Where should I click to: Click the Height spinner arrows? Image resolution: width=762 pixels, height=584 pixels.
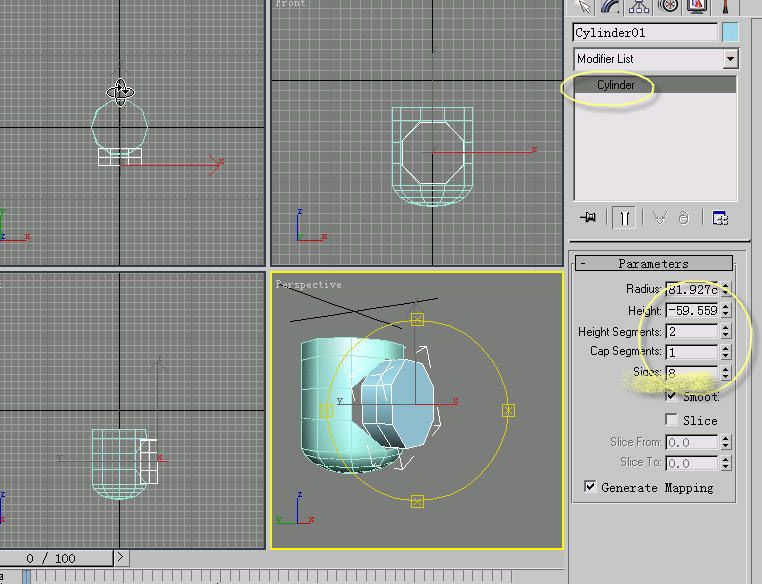[726, 310]
